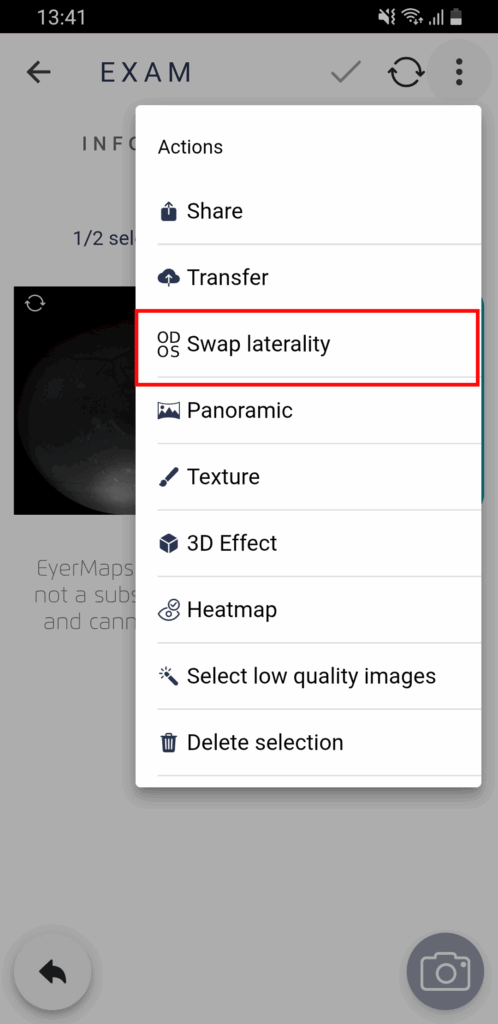
Task: Tap the round camera capture button
Action: pyautogui.click(x=445, y=971)
